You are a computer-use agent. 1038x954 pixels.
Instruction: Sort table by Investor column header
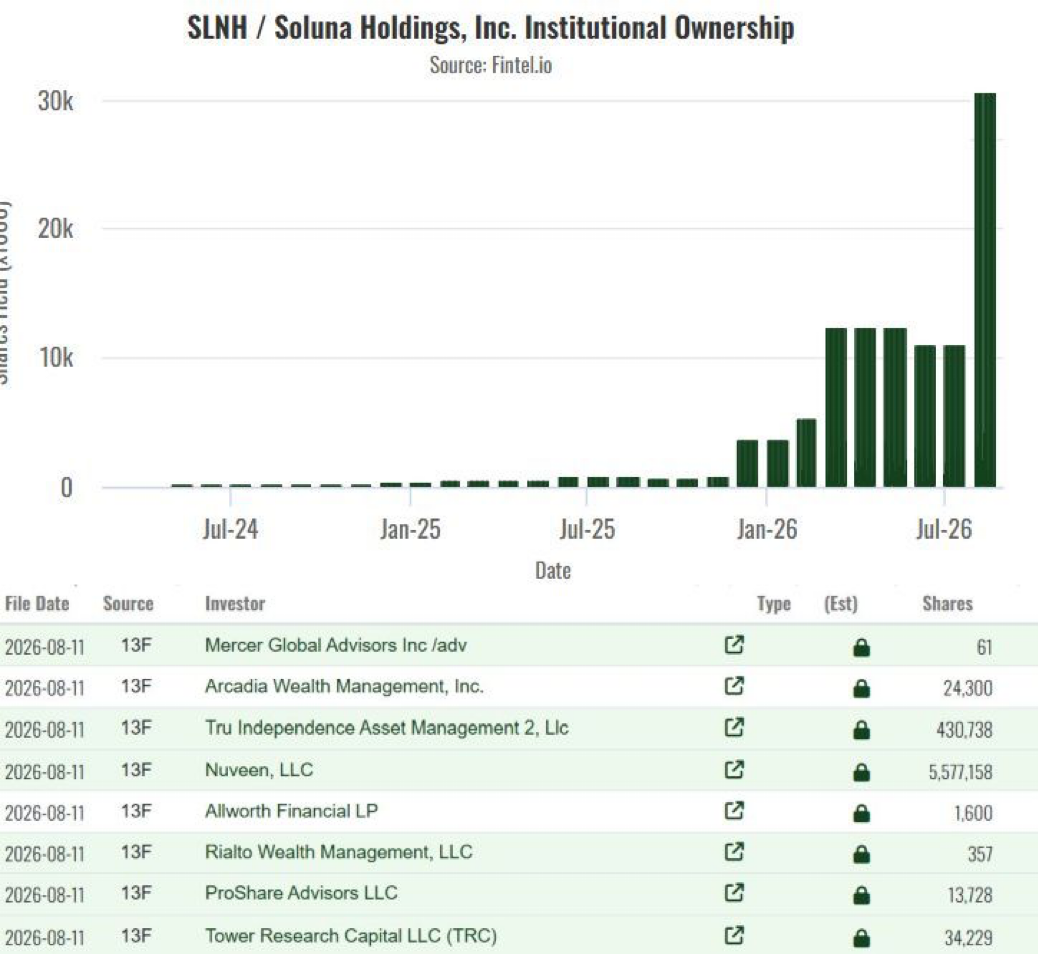[x=235, y=603]
